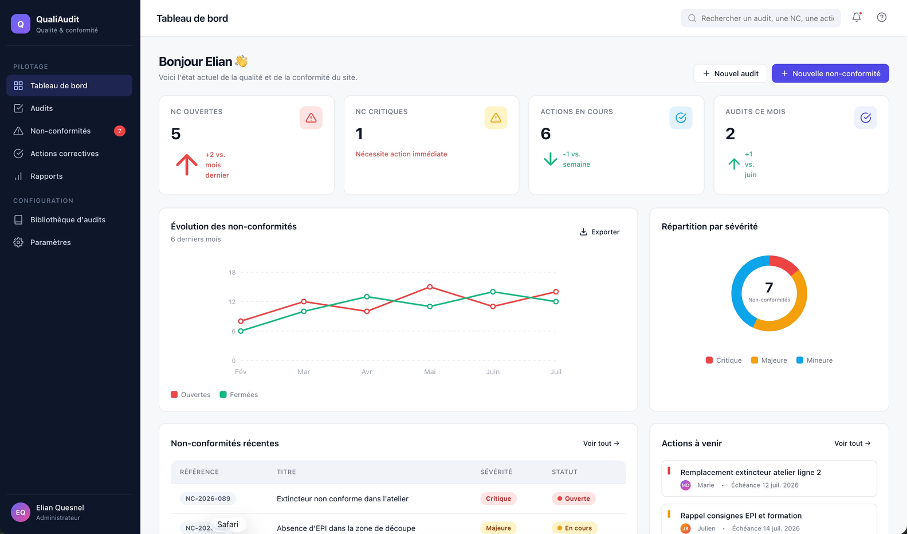The width and height of the screenshot is (908, 534).
Task: Click the En cours status badge
Action: 574,528
